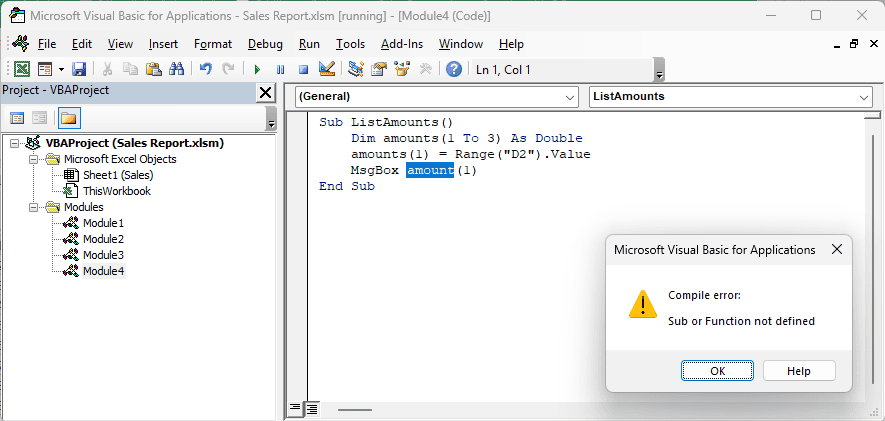Open the View menu
885x421 pixels.
(120, 44)
